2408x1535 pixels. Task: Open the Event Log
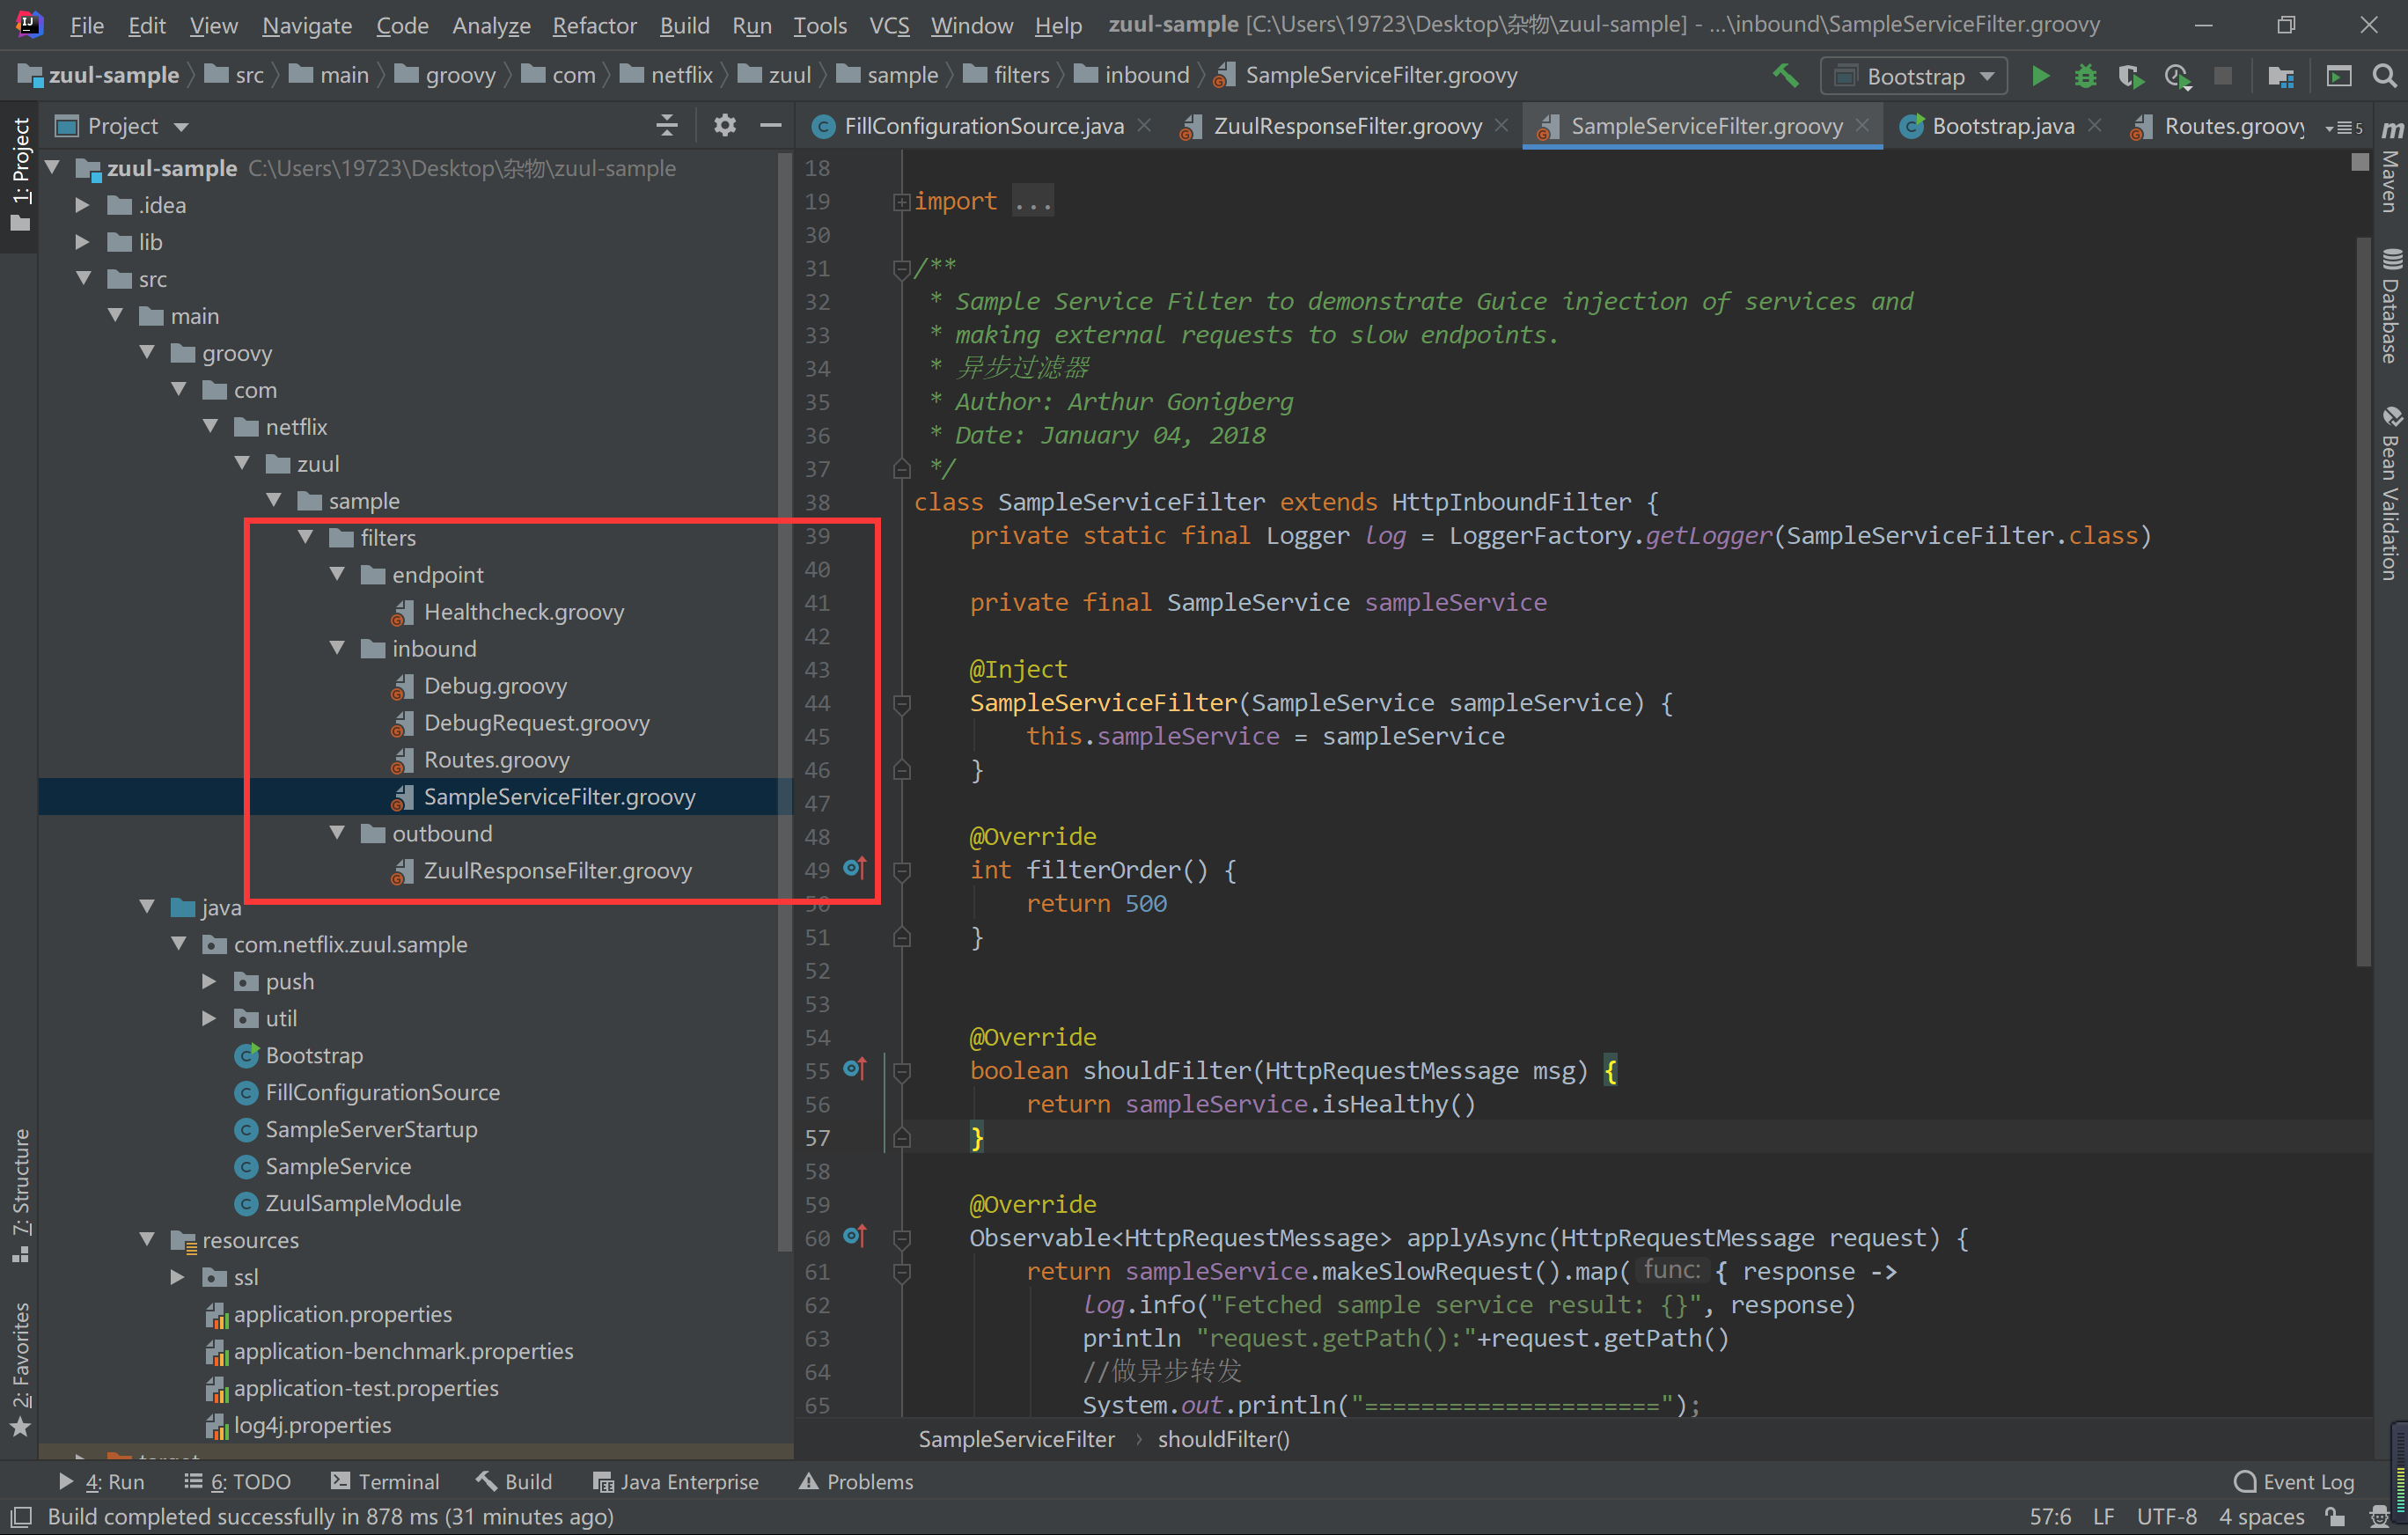pos(2294,1481)
